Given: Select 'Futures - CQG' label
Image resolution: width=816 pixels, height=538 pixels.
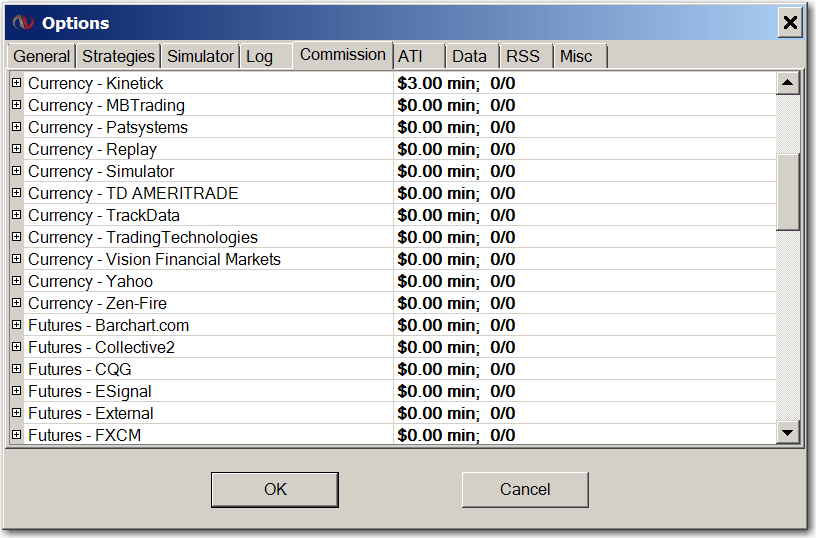Looking at the screenshot, I should 80,369.
